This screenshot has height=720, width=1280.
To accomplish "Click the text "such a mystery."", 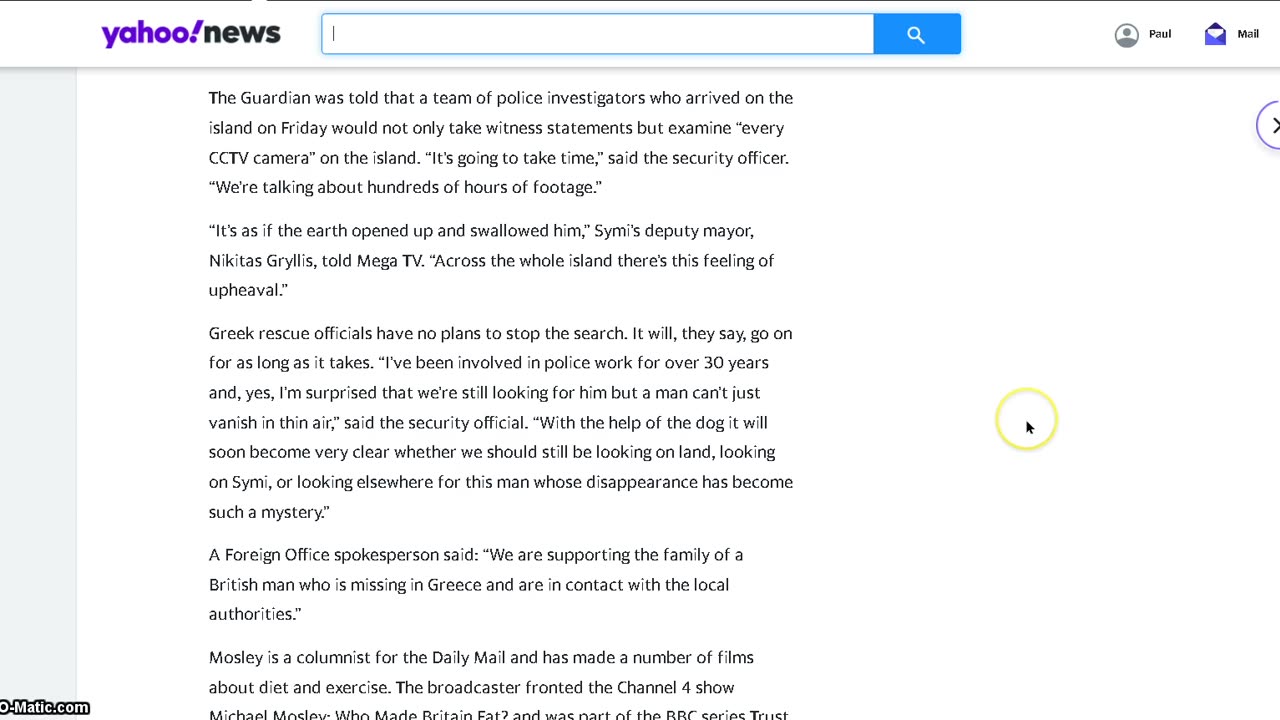I will [269, 511].
